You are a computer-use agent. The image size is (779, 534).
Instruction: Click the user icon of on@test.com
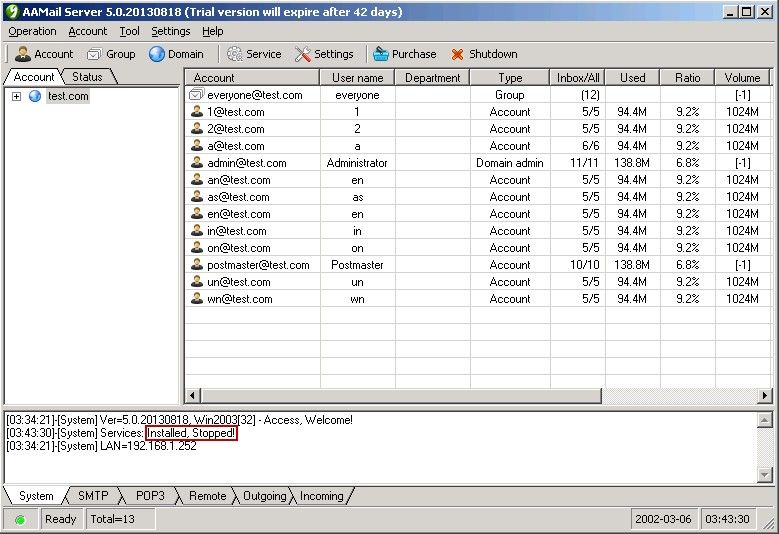197,247
